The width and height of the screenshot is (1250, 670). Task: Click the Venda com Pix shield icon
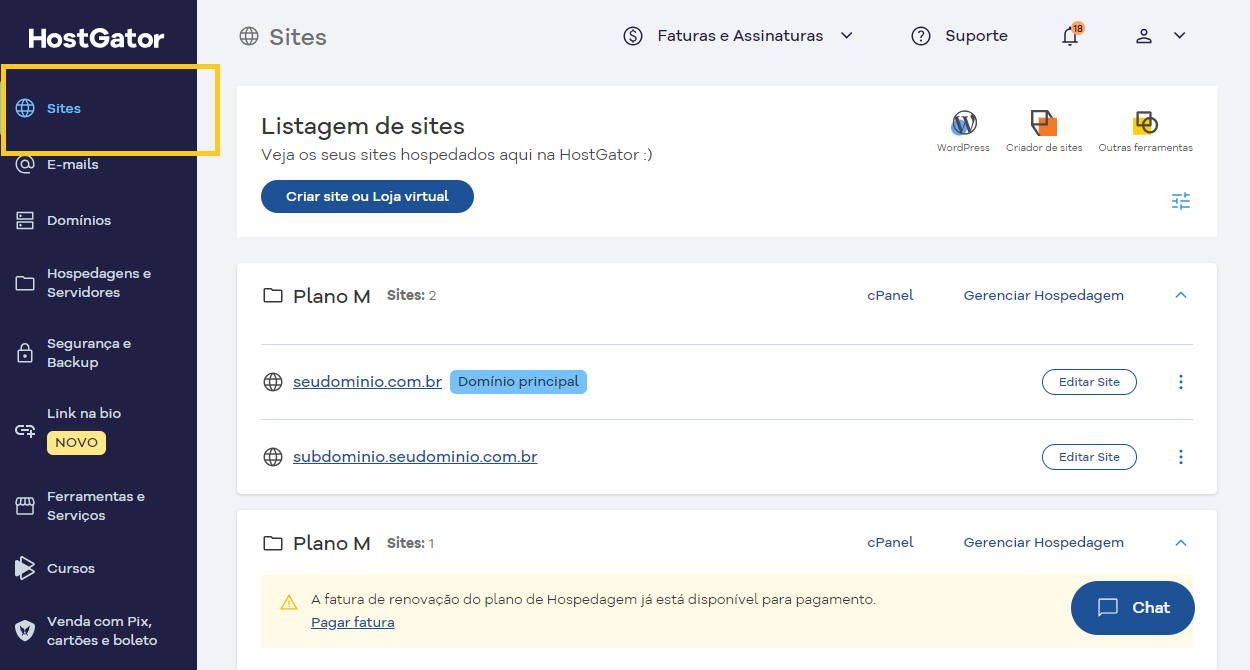pyautogui.click(x=25, y=631)
